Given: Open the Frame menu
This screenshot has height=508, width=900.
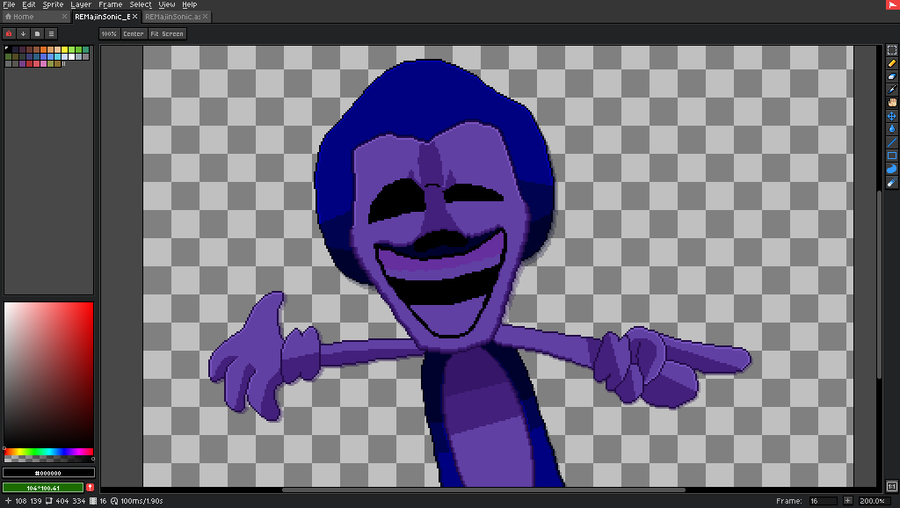Looking at the screenshot, I should [x=110, y=5].
